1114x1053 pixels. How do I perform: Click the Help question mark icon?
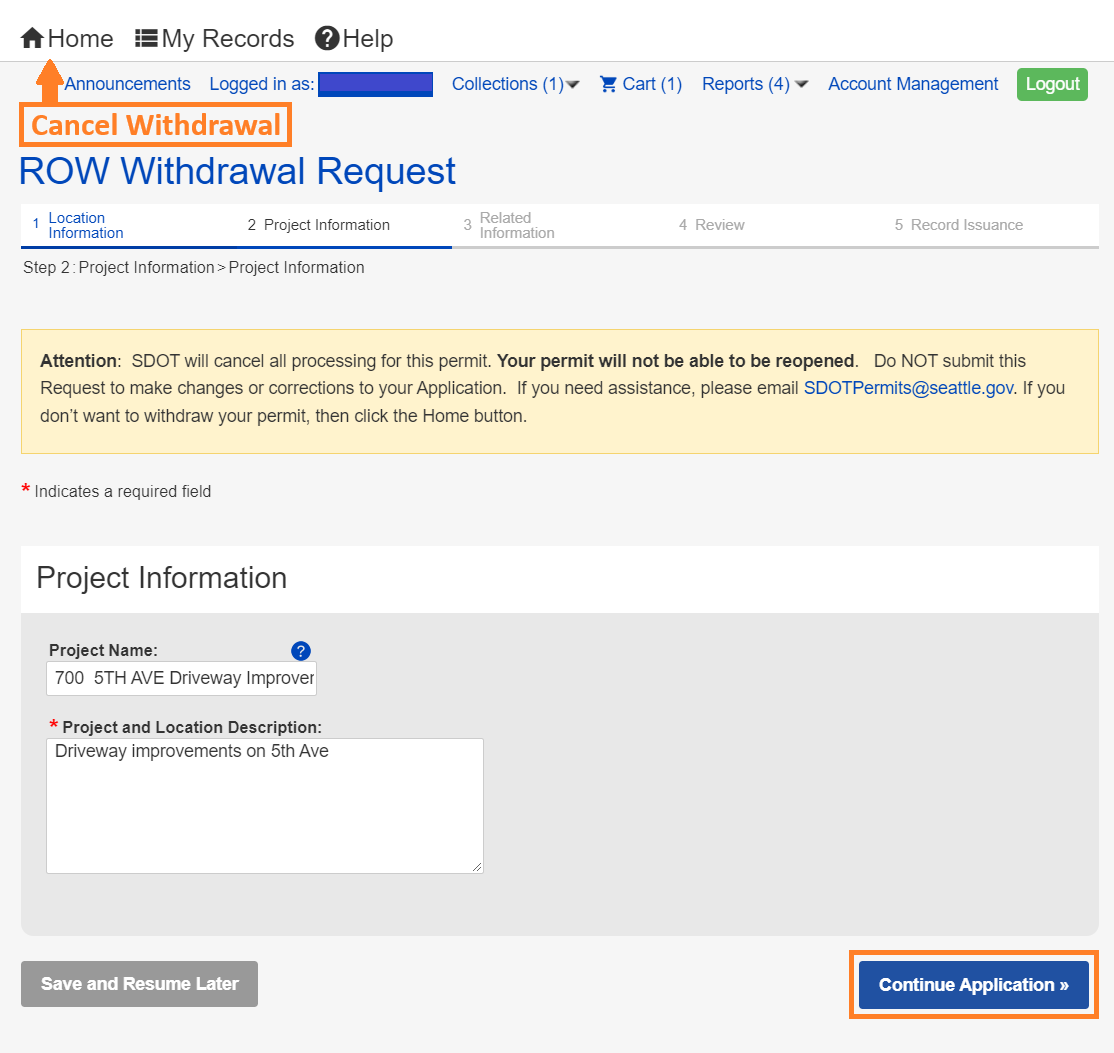tap(327, 39)
